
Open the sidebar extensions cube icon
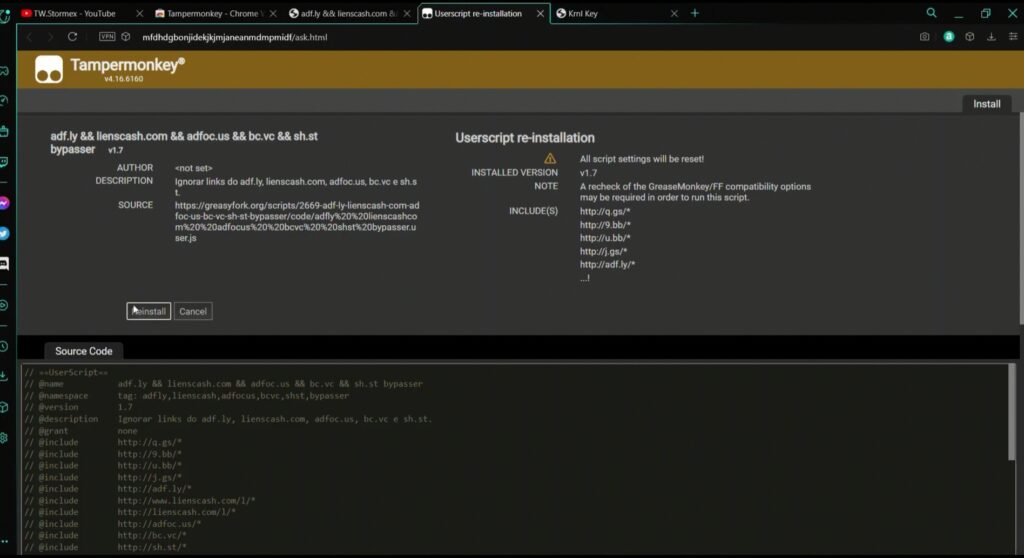[x=4, y=407]
